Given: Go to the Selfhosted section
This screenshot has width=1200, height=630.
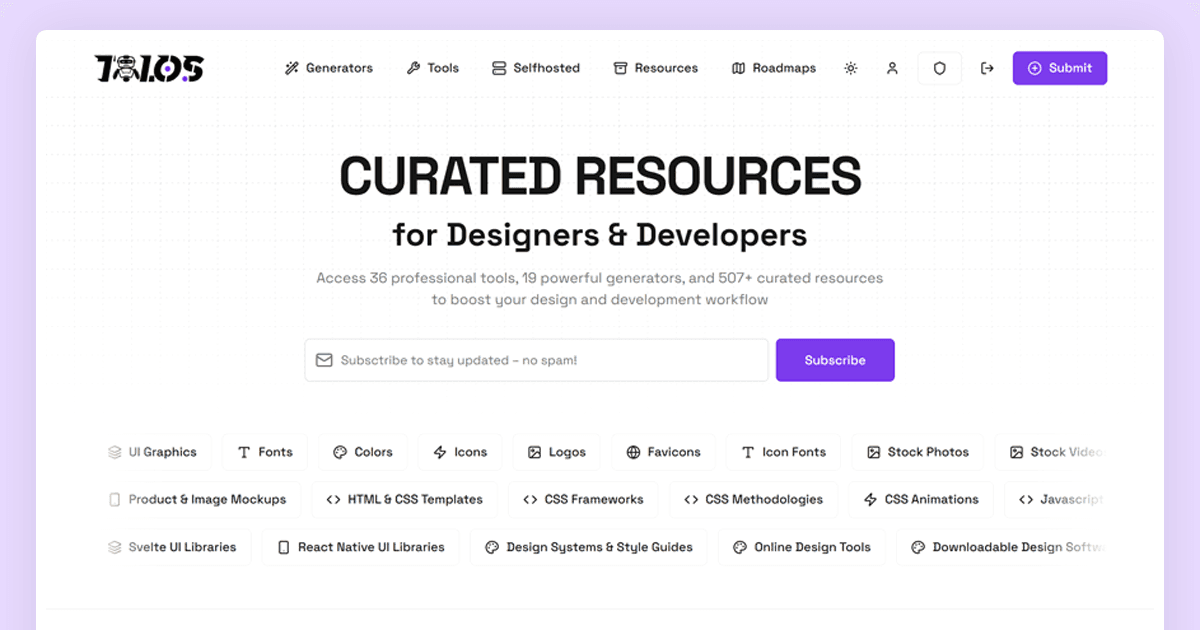Looking at the screenshot, I should pyautogui.click(x=536, y=68).
